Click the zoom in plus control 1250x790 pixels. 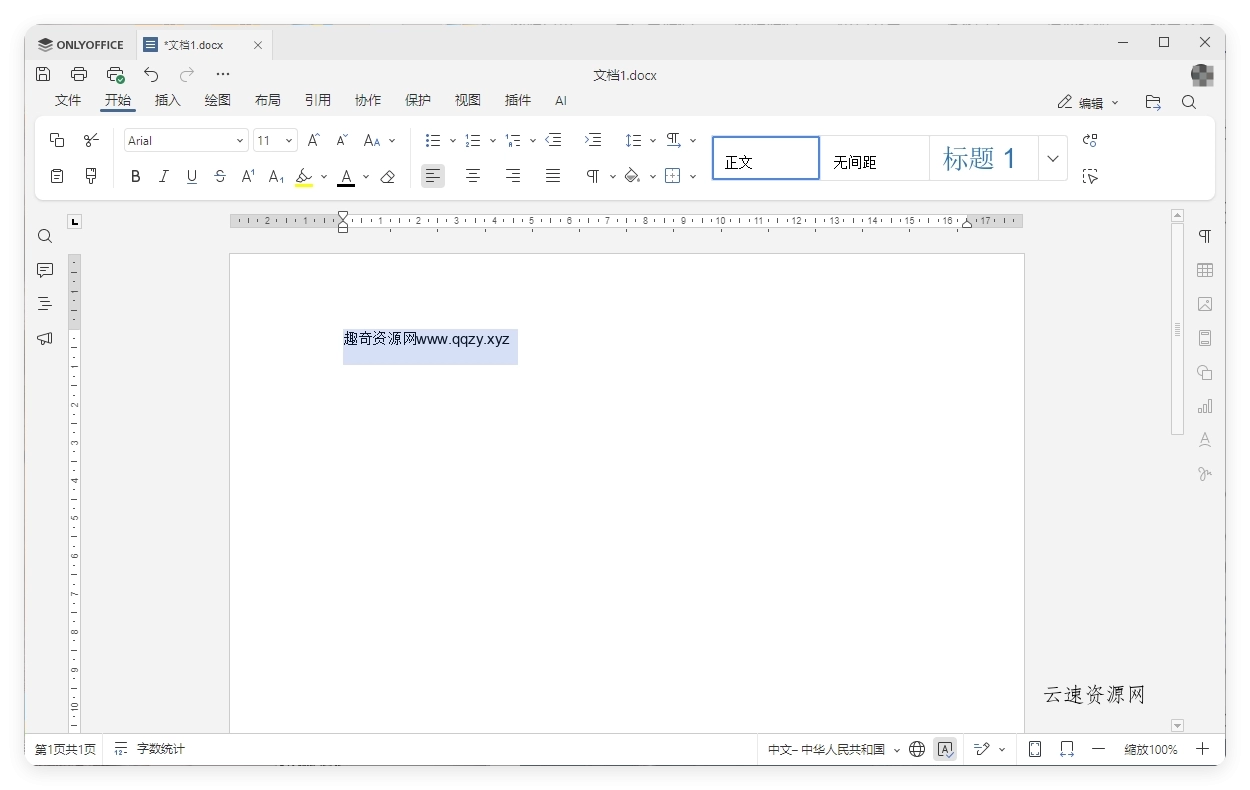point(1203,748)
